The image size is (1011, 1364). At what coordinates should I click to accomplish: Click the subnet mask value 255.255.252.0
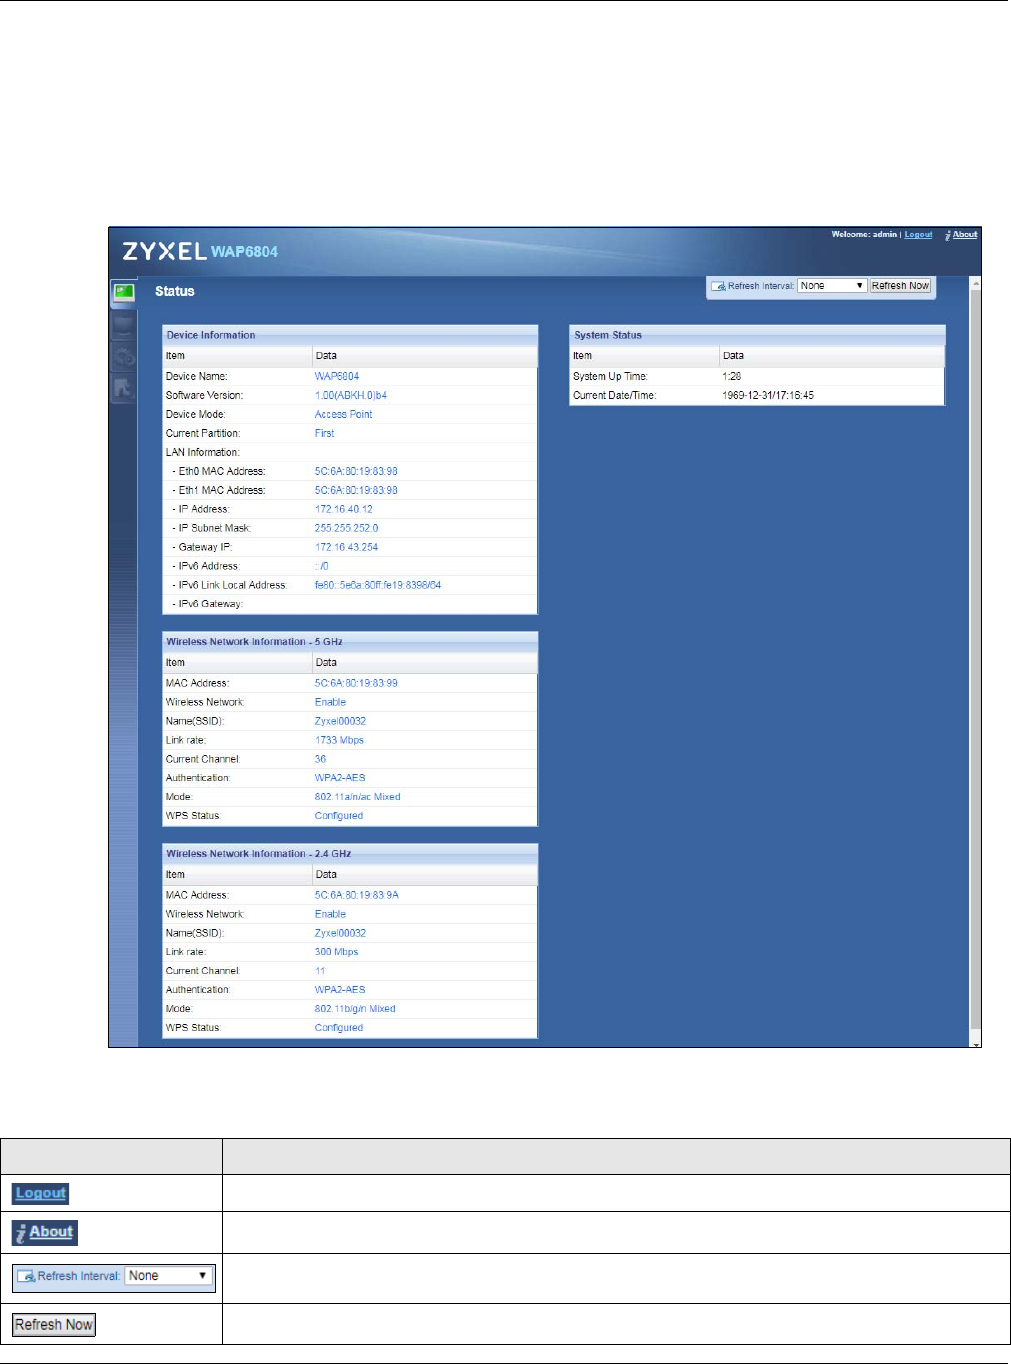(347, 529)
